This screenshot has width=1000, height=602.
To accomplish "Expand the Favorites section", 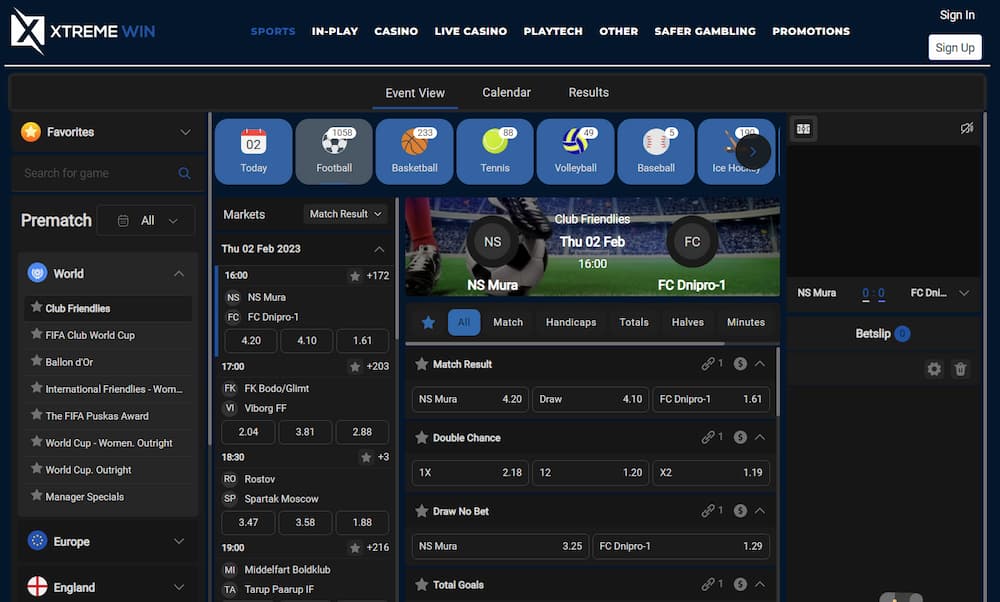I will tap(185, 132).
